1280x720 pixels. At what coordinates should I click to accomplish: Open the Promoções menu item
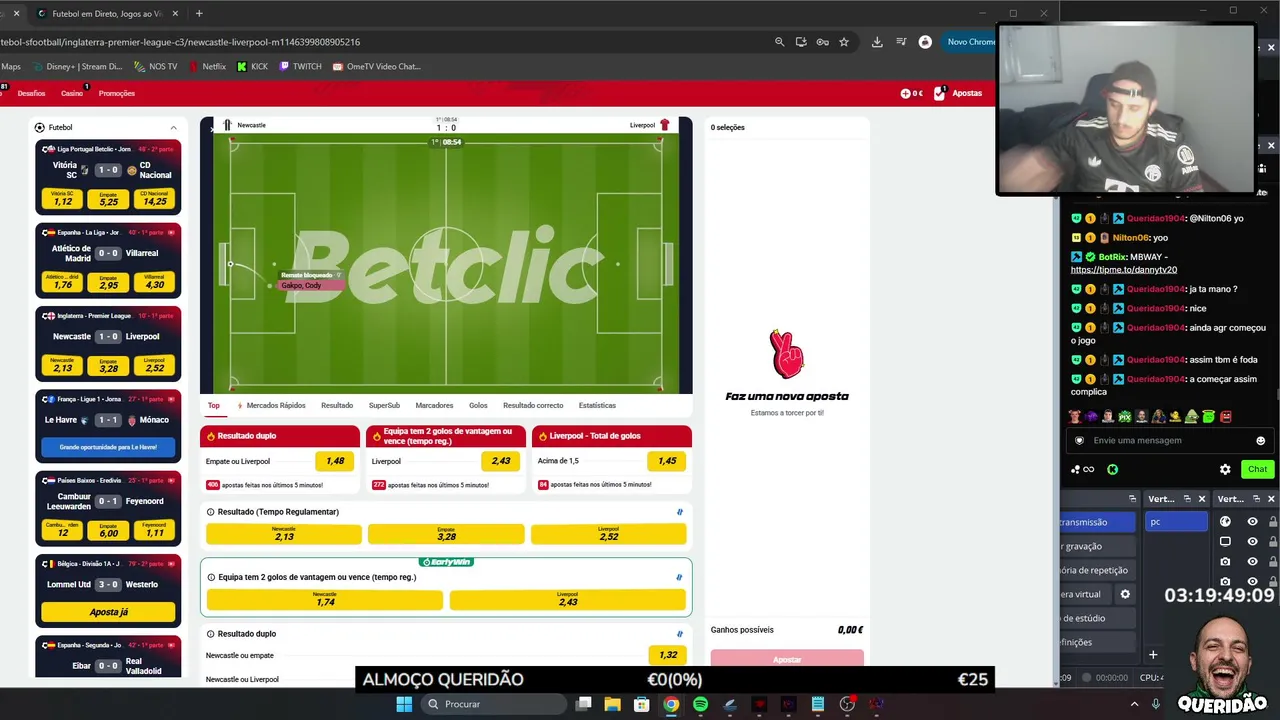coord(116,93)
